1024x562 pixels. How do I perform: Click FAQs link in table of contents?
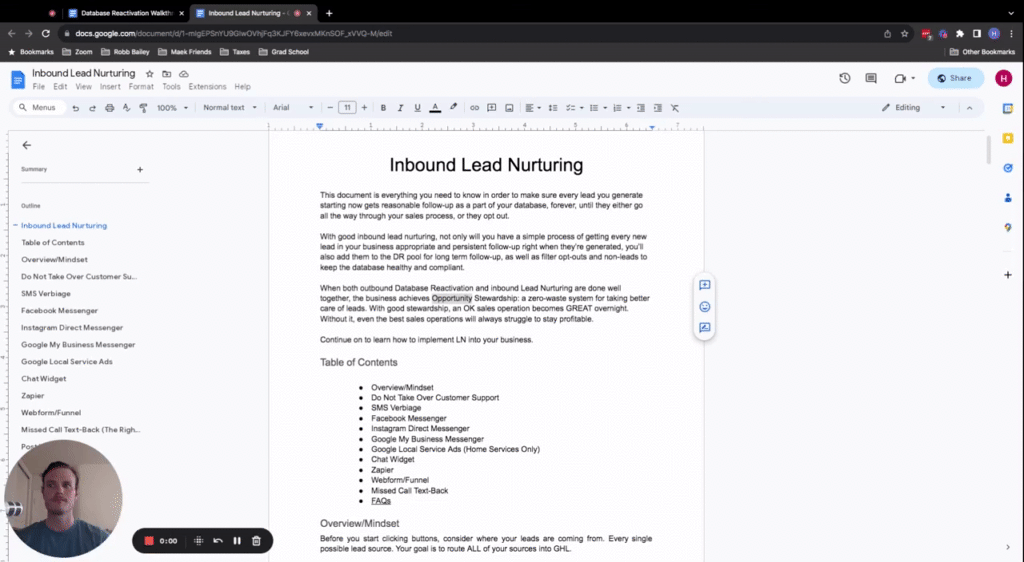(x=381, y=501)
